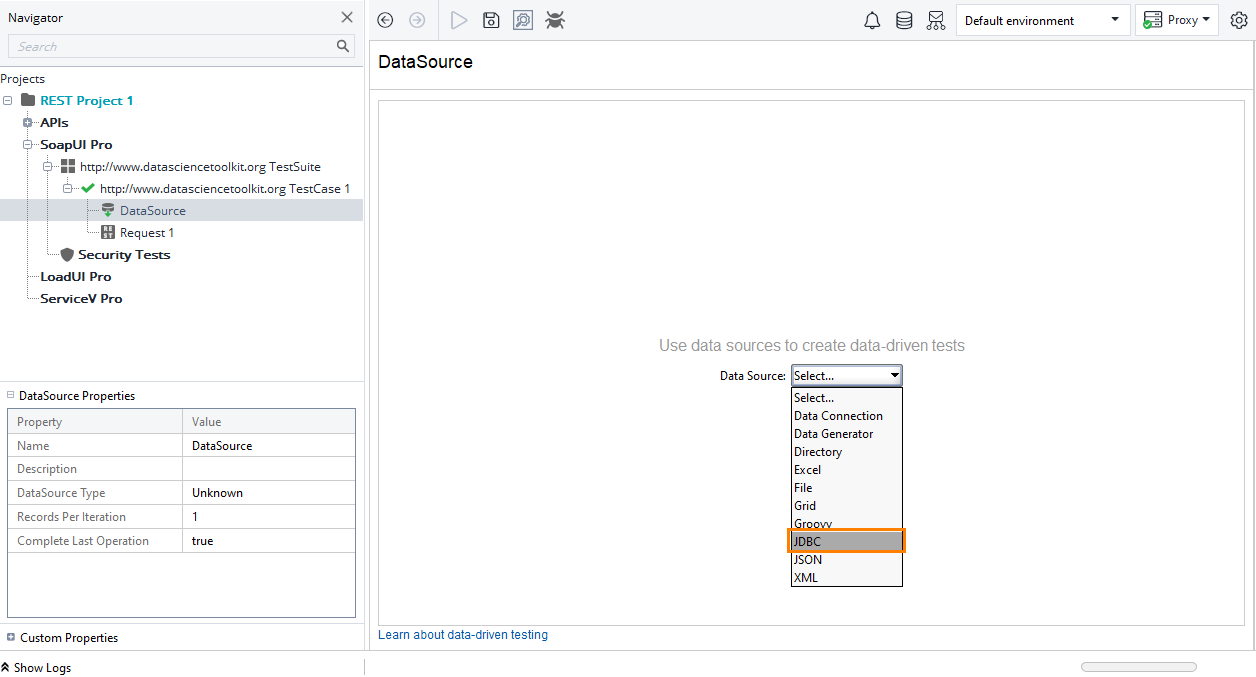Select Security Tests in tree
Screen dimensions: 1256x677
coord(124,255)
